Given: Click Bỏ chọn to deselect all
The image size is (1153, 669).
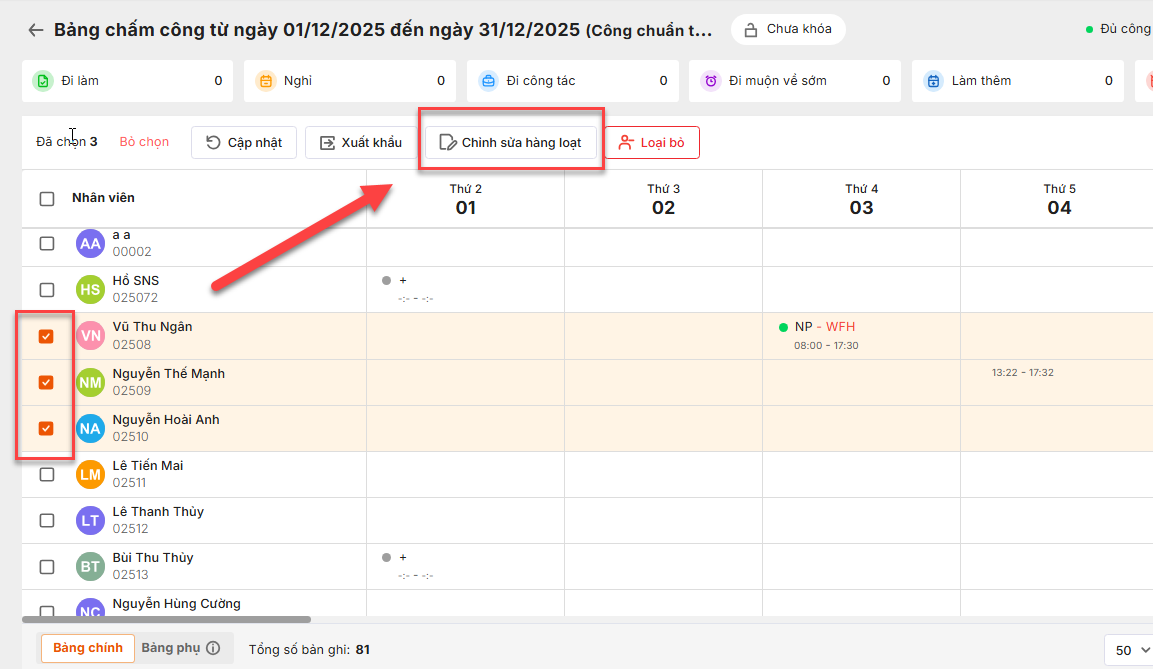Looking at the screenshot, I should pos(144,142).
